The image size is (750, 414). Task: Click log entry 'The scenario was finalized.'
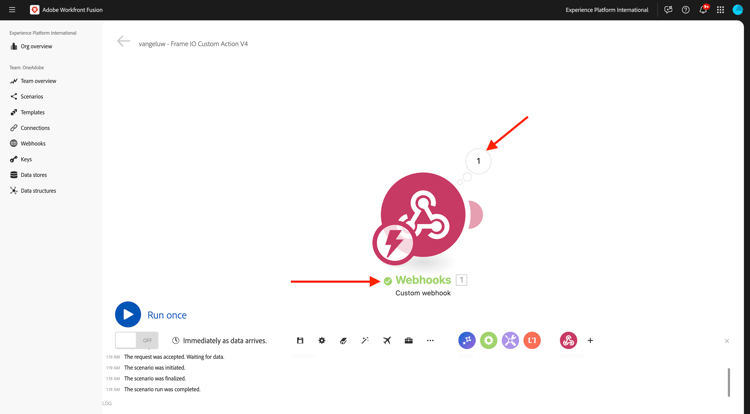155,379
